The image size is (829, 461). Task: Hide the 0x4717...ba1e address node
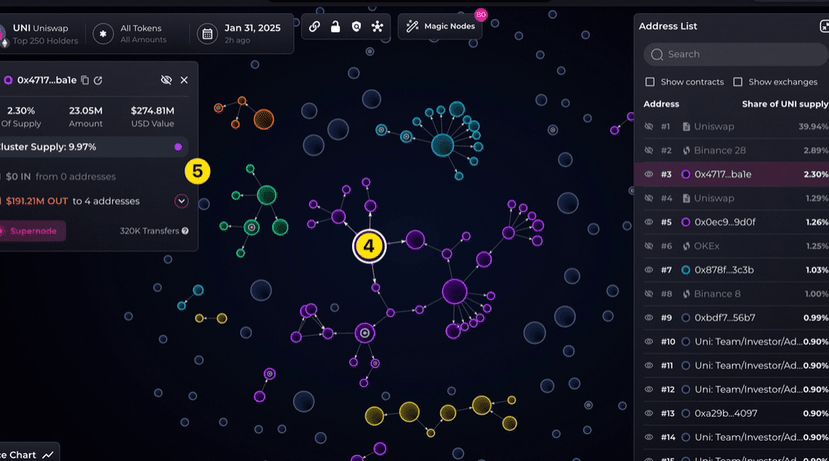pyautogui.click(x=166, y=80)
